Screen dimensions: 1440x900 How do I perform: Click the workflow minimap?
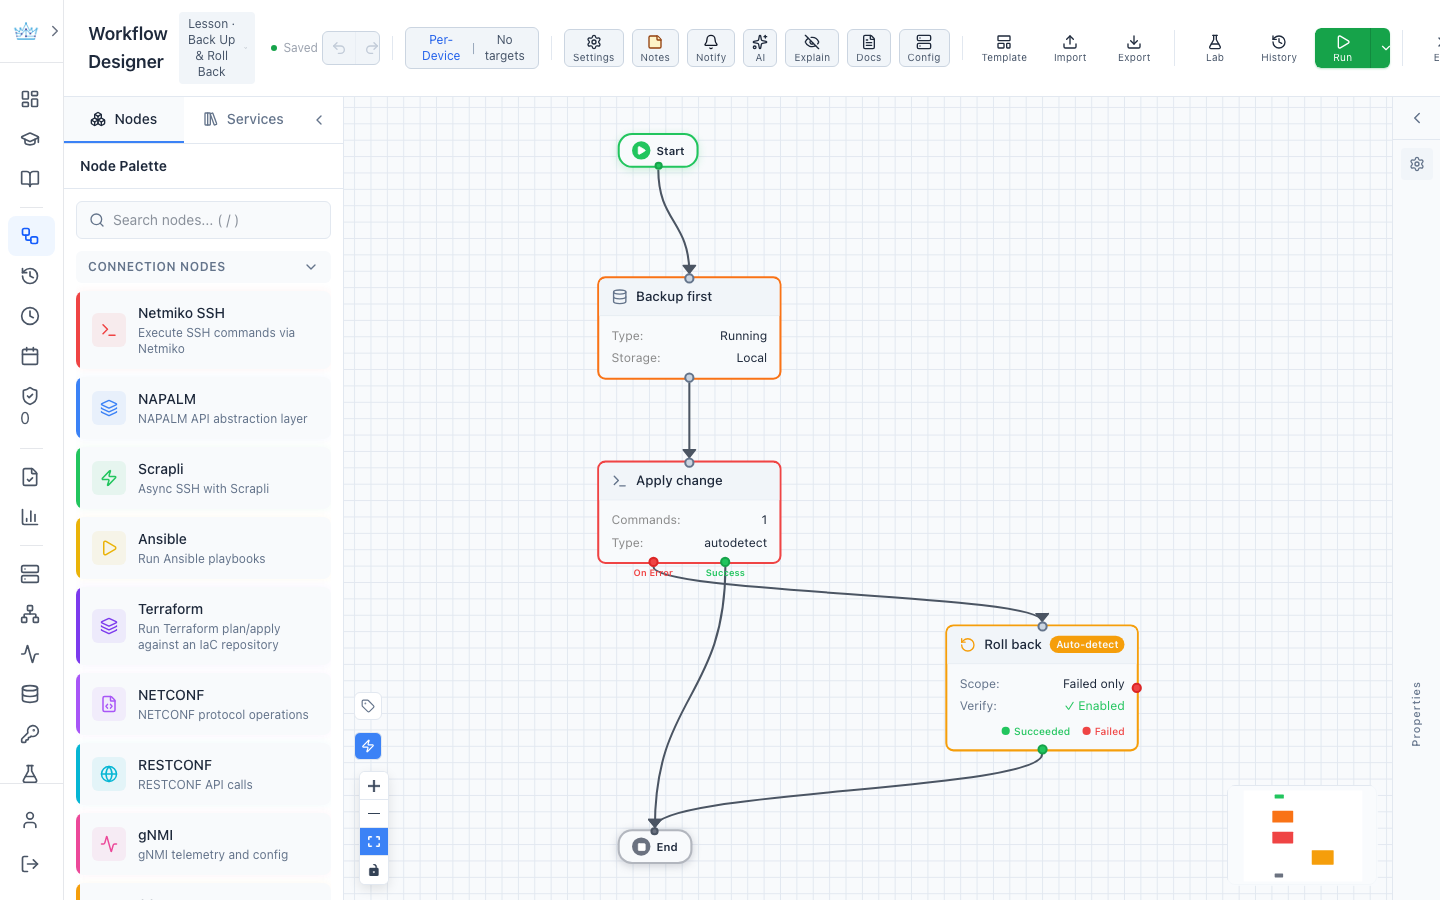[1303, 836]
